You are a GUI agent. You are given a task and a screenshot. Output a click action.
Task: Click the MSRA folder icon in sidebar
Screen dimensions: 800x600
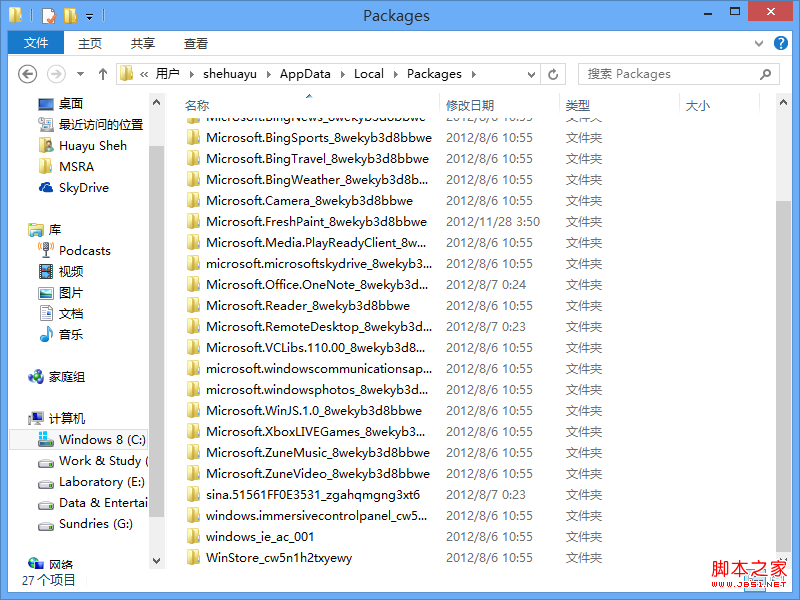[45, 166]
